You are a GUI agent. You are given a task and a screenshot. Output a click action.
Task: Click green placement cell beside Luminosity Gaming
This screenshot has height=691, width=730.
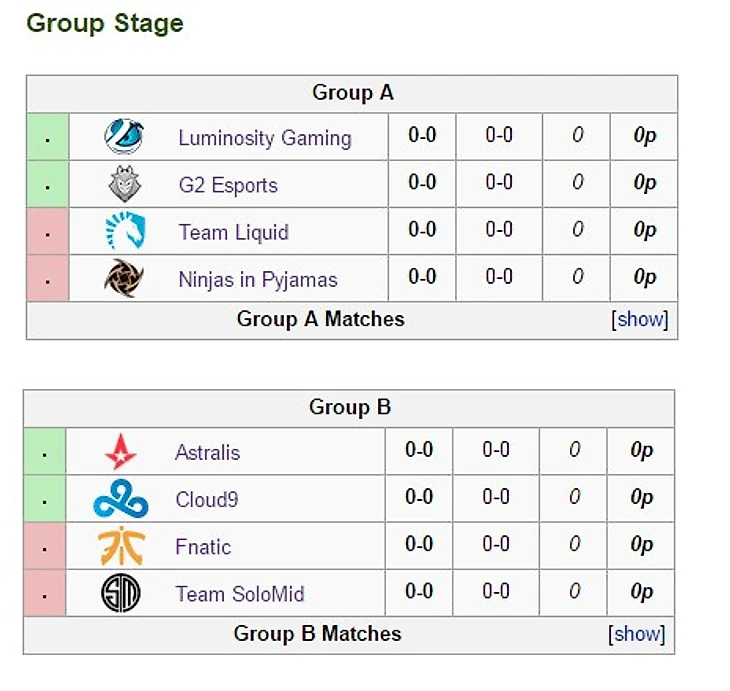tap(47, 138)
